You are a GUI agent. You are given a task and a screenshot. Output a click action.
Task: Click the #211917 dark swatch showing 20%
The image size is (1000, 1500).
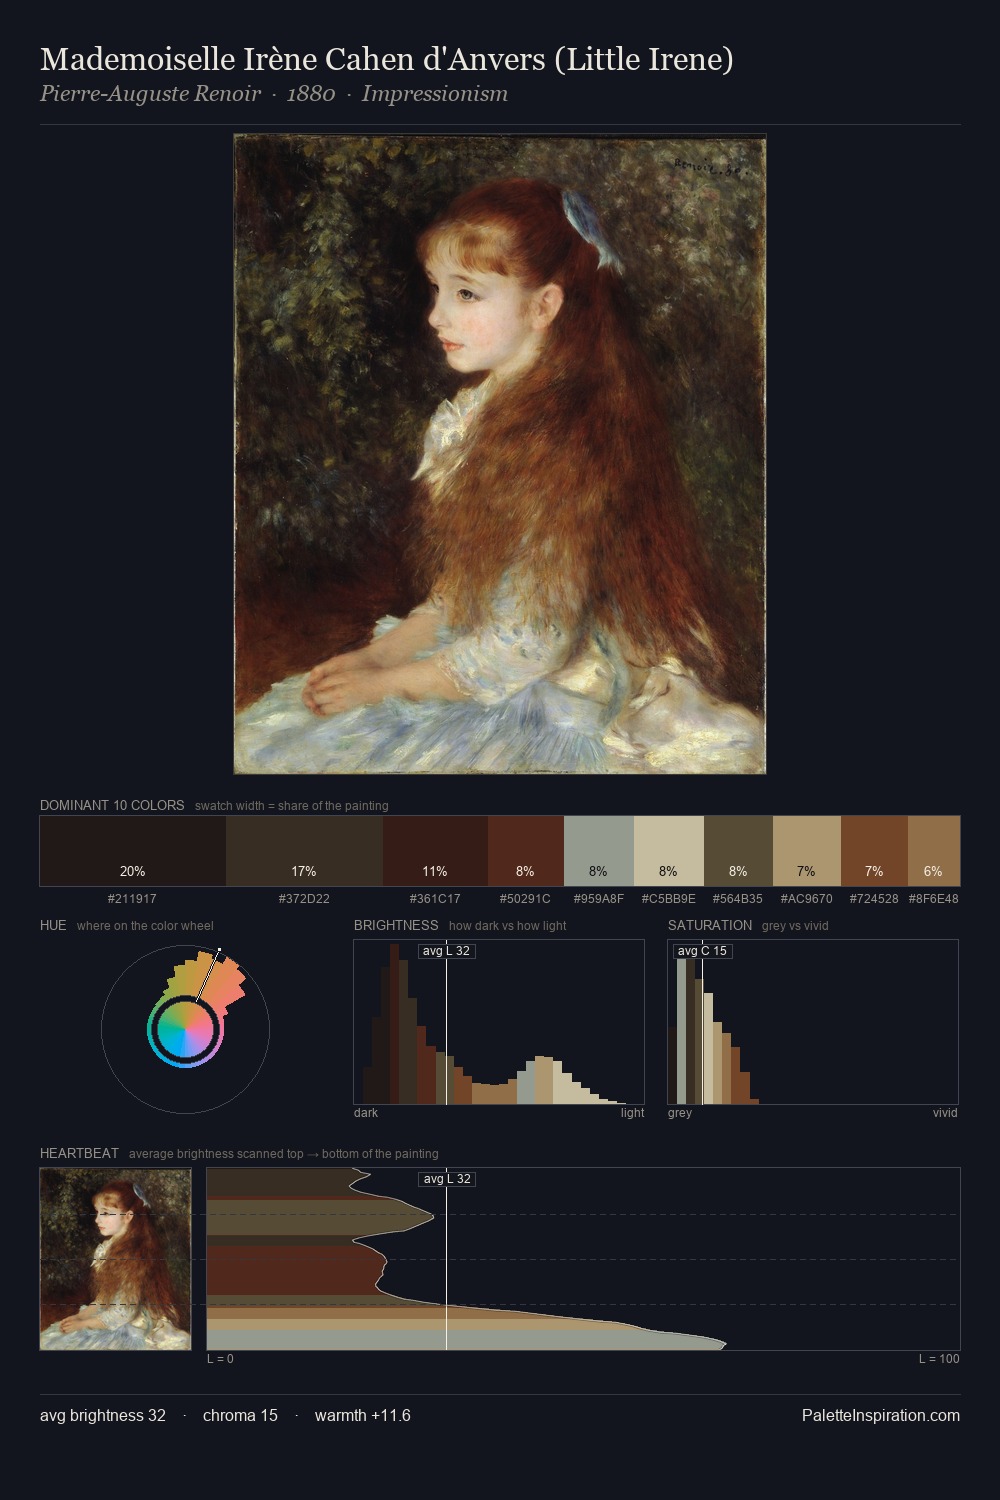[133, 851]
